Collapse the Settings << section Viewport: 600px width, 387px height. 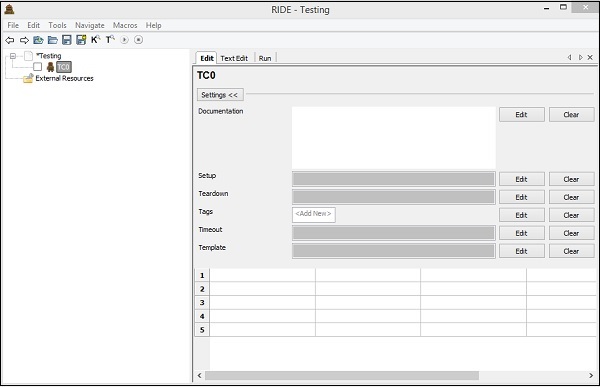220,95
